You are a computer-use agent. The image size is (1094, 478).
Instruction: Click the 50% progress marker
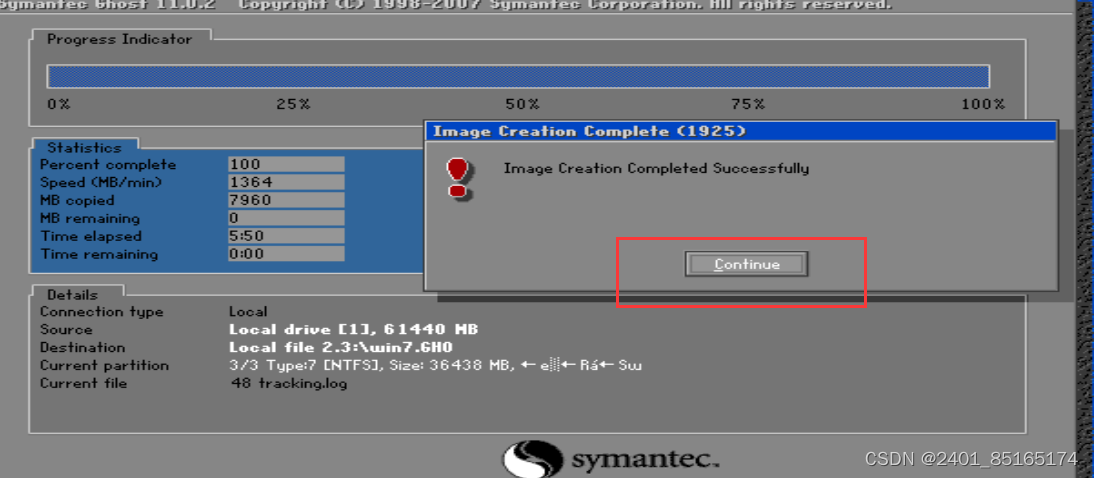coord(523,104)
